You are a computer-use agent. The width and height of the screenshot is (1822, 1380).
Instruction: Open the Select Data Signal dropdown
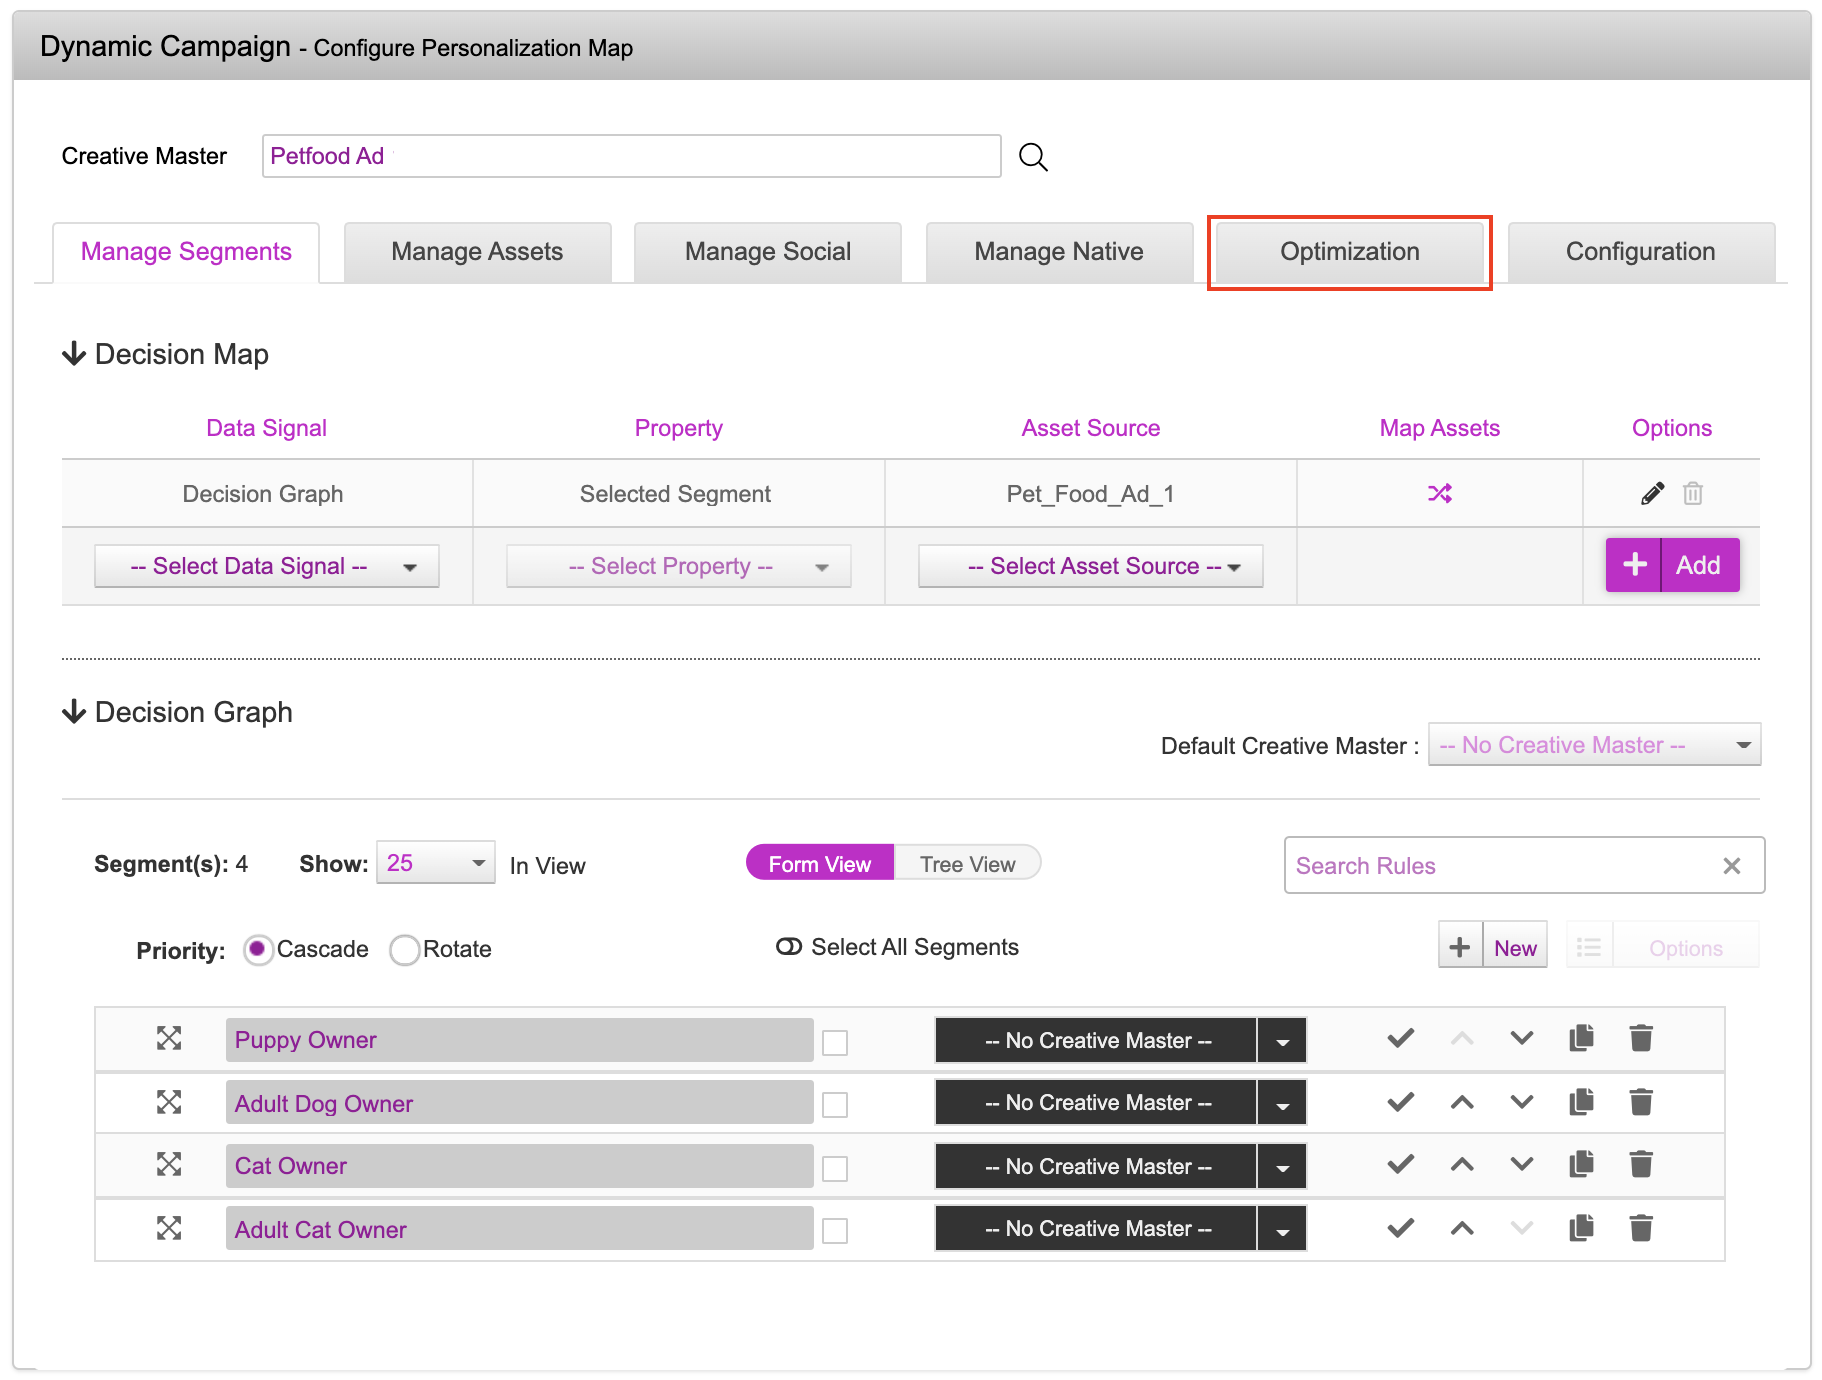click(x=266, y=566)
